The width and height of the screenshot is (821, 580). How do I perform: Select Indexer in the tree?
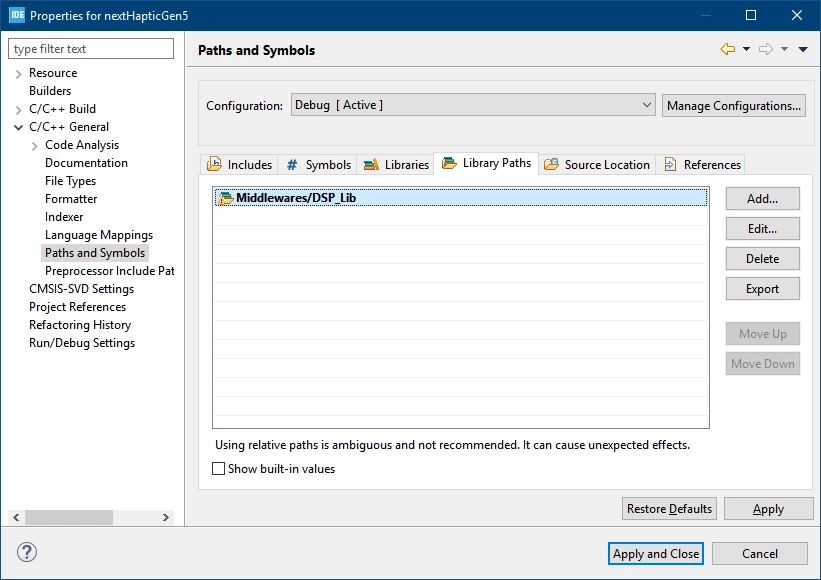[64, 217]
